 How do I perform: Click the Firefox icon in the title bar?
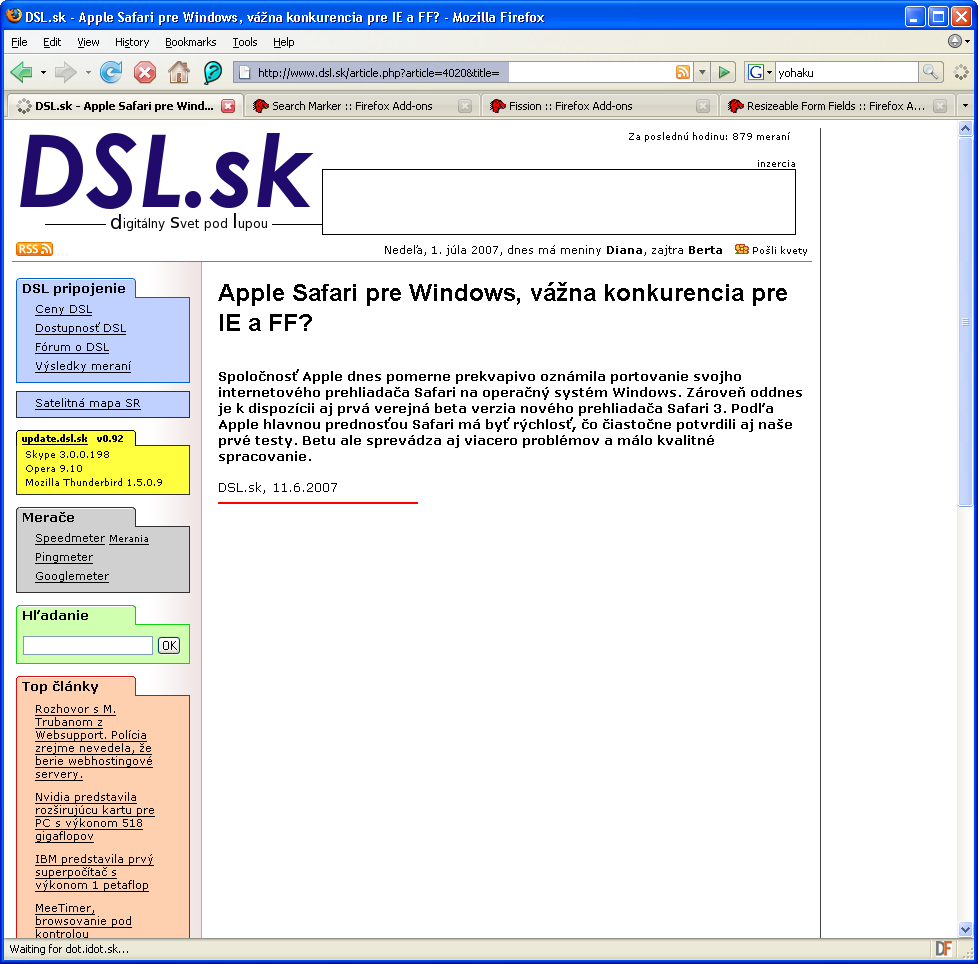click(x=14, y=16)
